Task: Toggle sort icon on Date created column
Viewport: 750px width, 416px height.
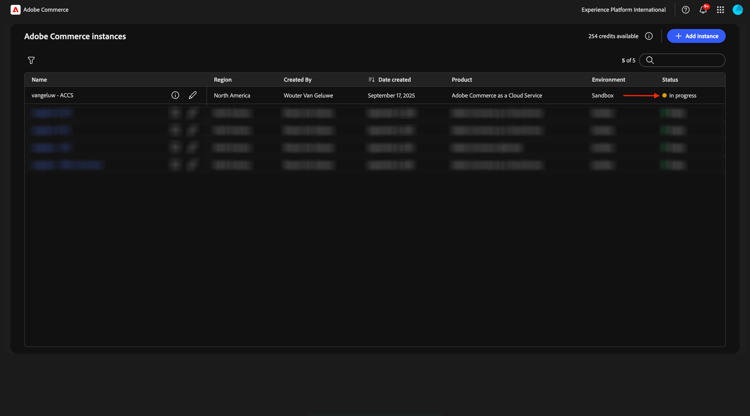Action: click(371, 79)
